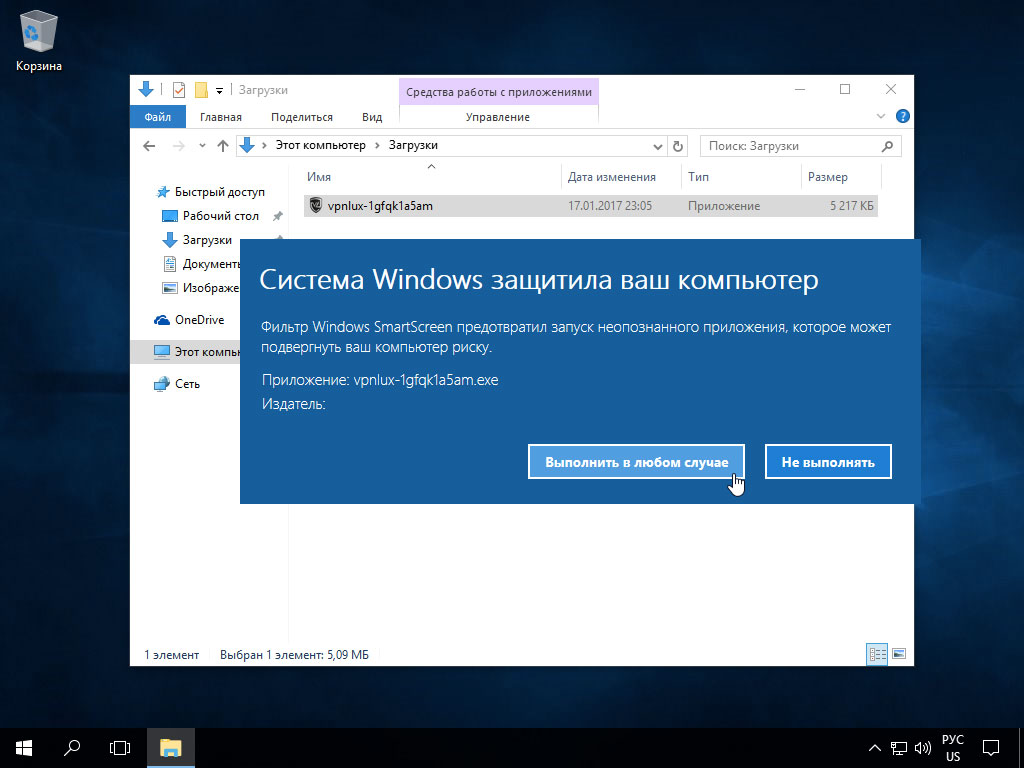Switch to the Поделиться ribbon tab
The width and height of the screenshot is (1024, 768).
tap(302, 117)
